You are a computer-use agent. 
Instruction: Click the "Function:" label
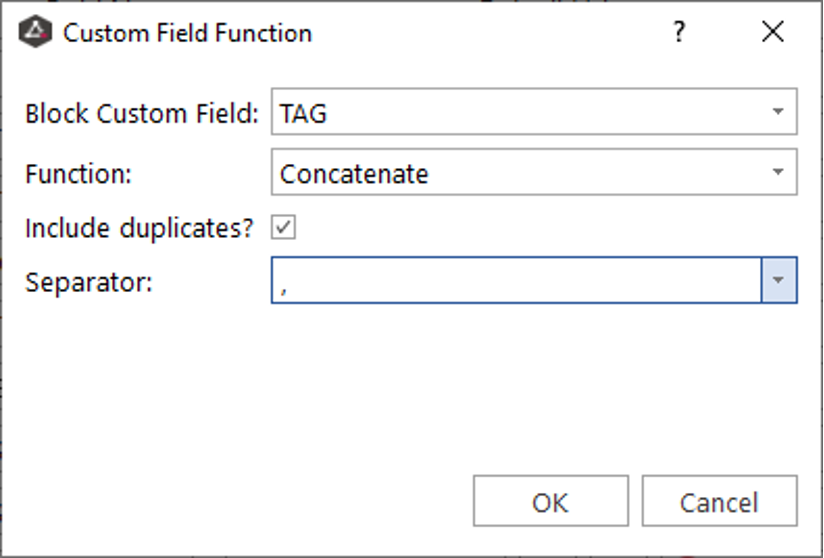78,173
